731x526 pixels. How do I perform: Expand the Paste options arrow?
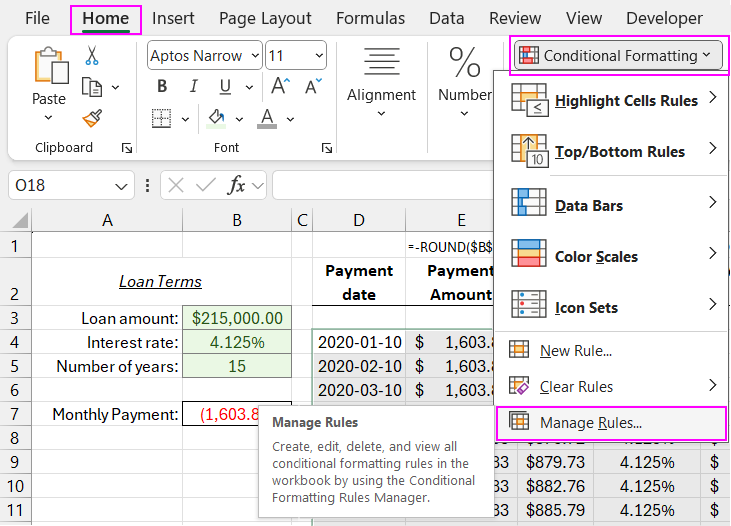[x=48, y=118]
